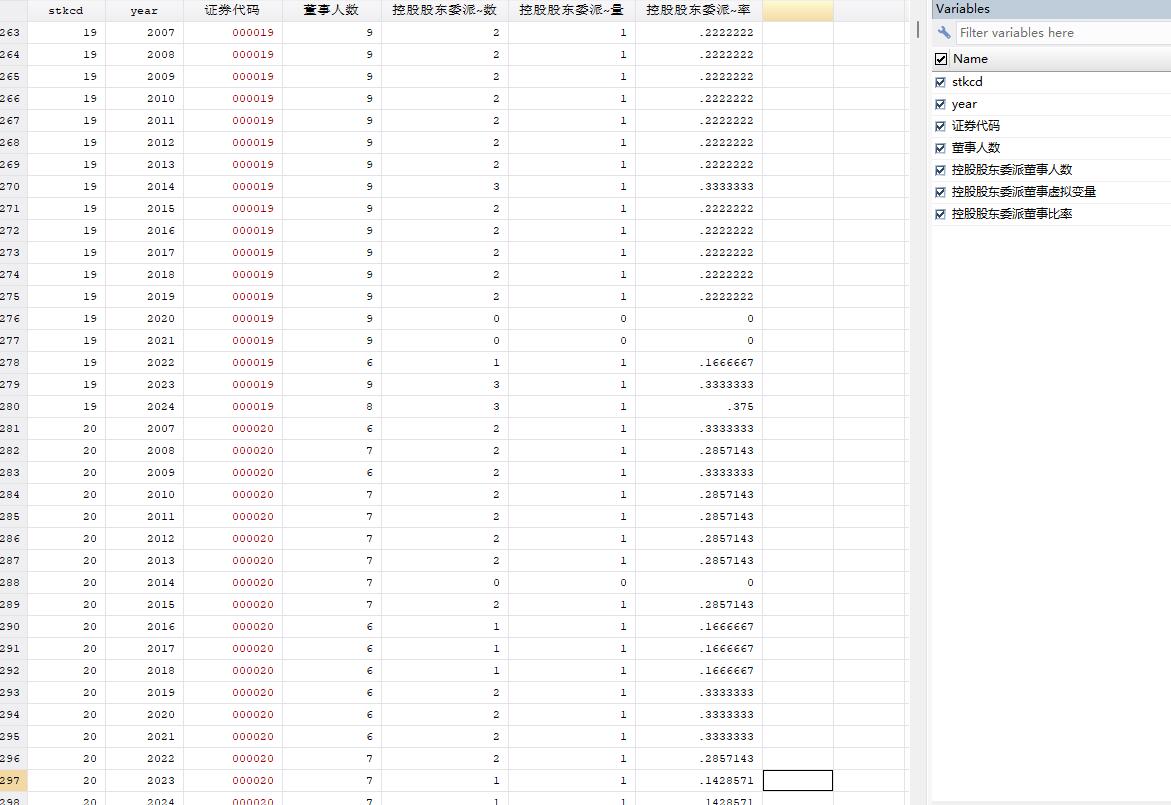Click 董事人数 value 8 in row 280
The width and height of the screenshot is (1171, 805).
(332, 406)
